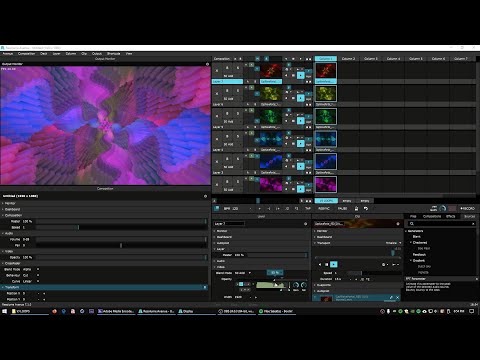Viewport: 480px width, 360px height.
Task: Trigger the Column 2 header
Action: [x=348, y=59]
